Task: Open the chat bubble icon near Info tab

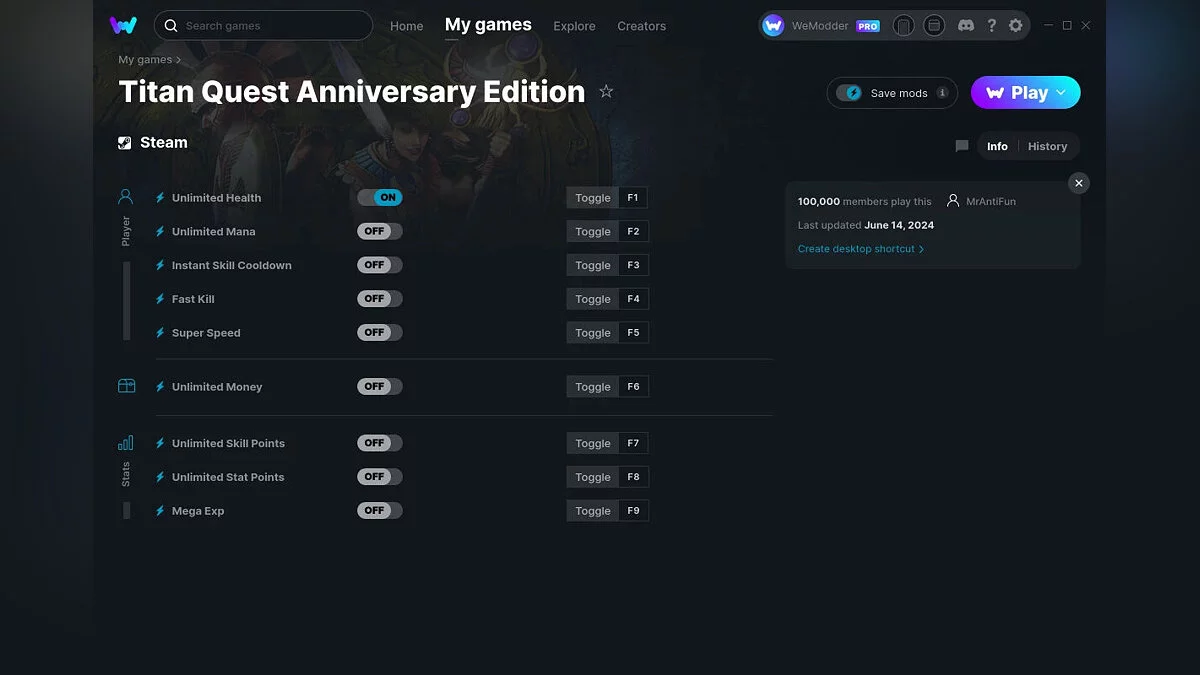Action: point(961,145)
